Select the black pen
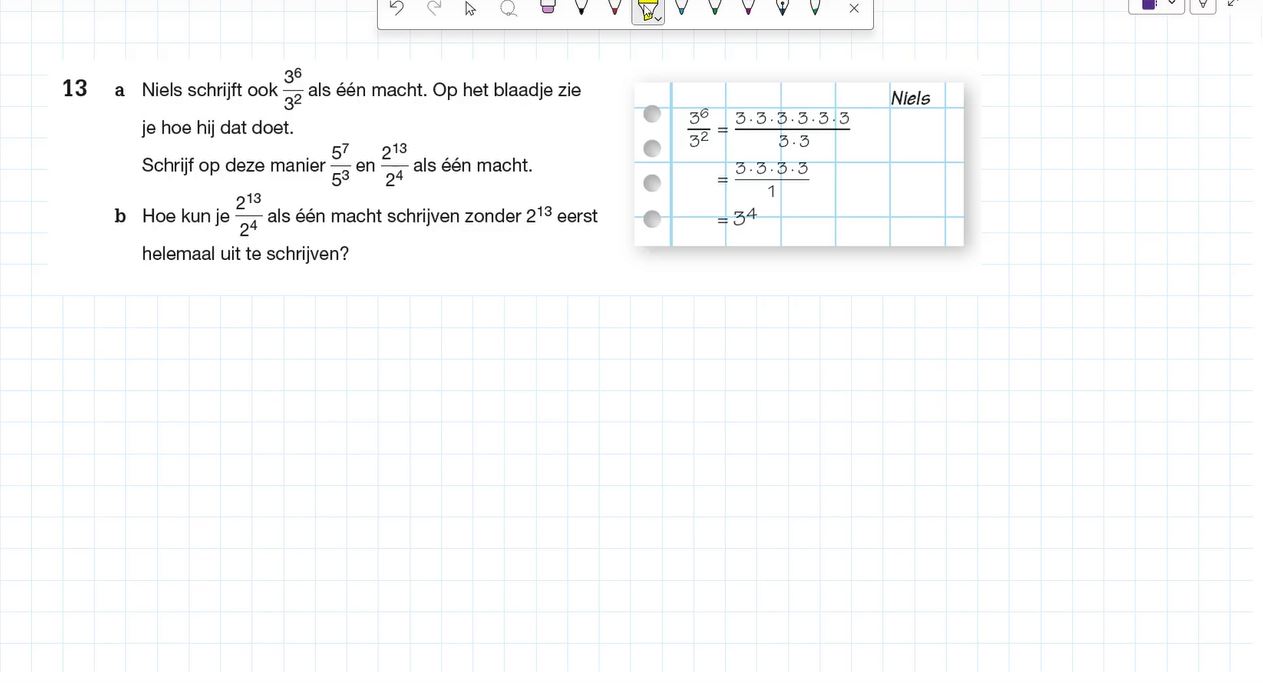 [581, 7]
